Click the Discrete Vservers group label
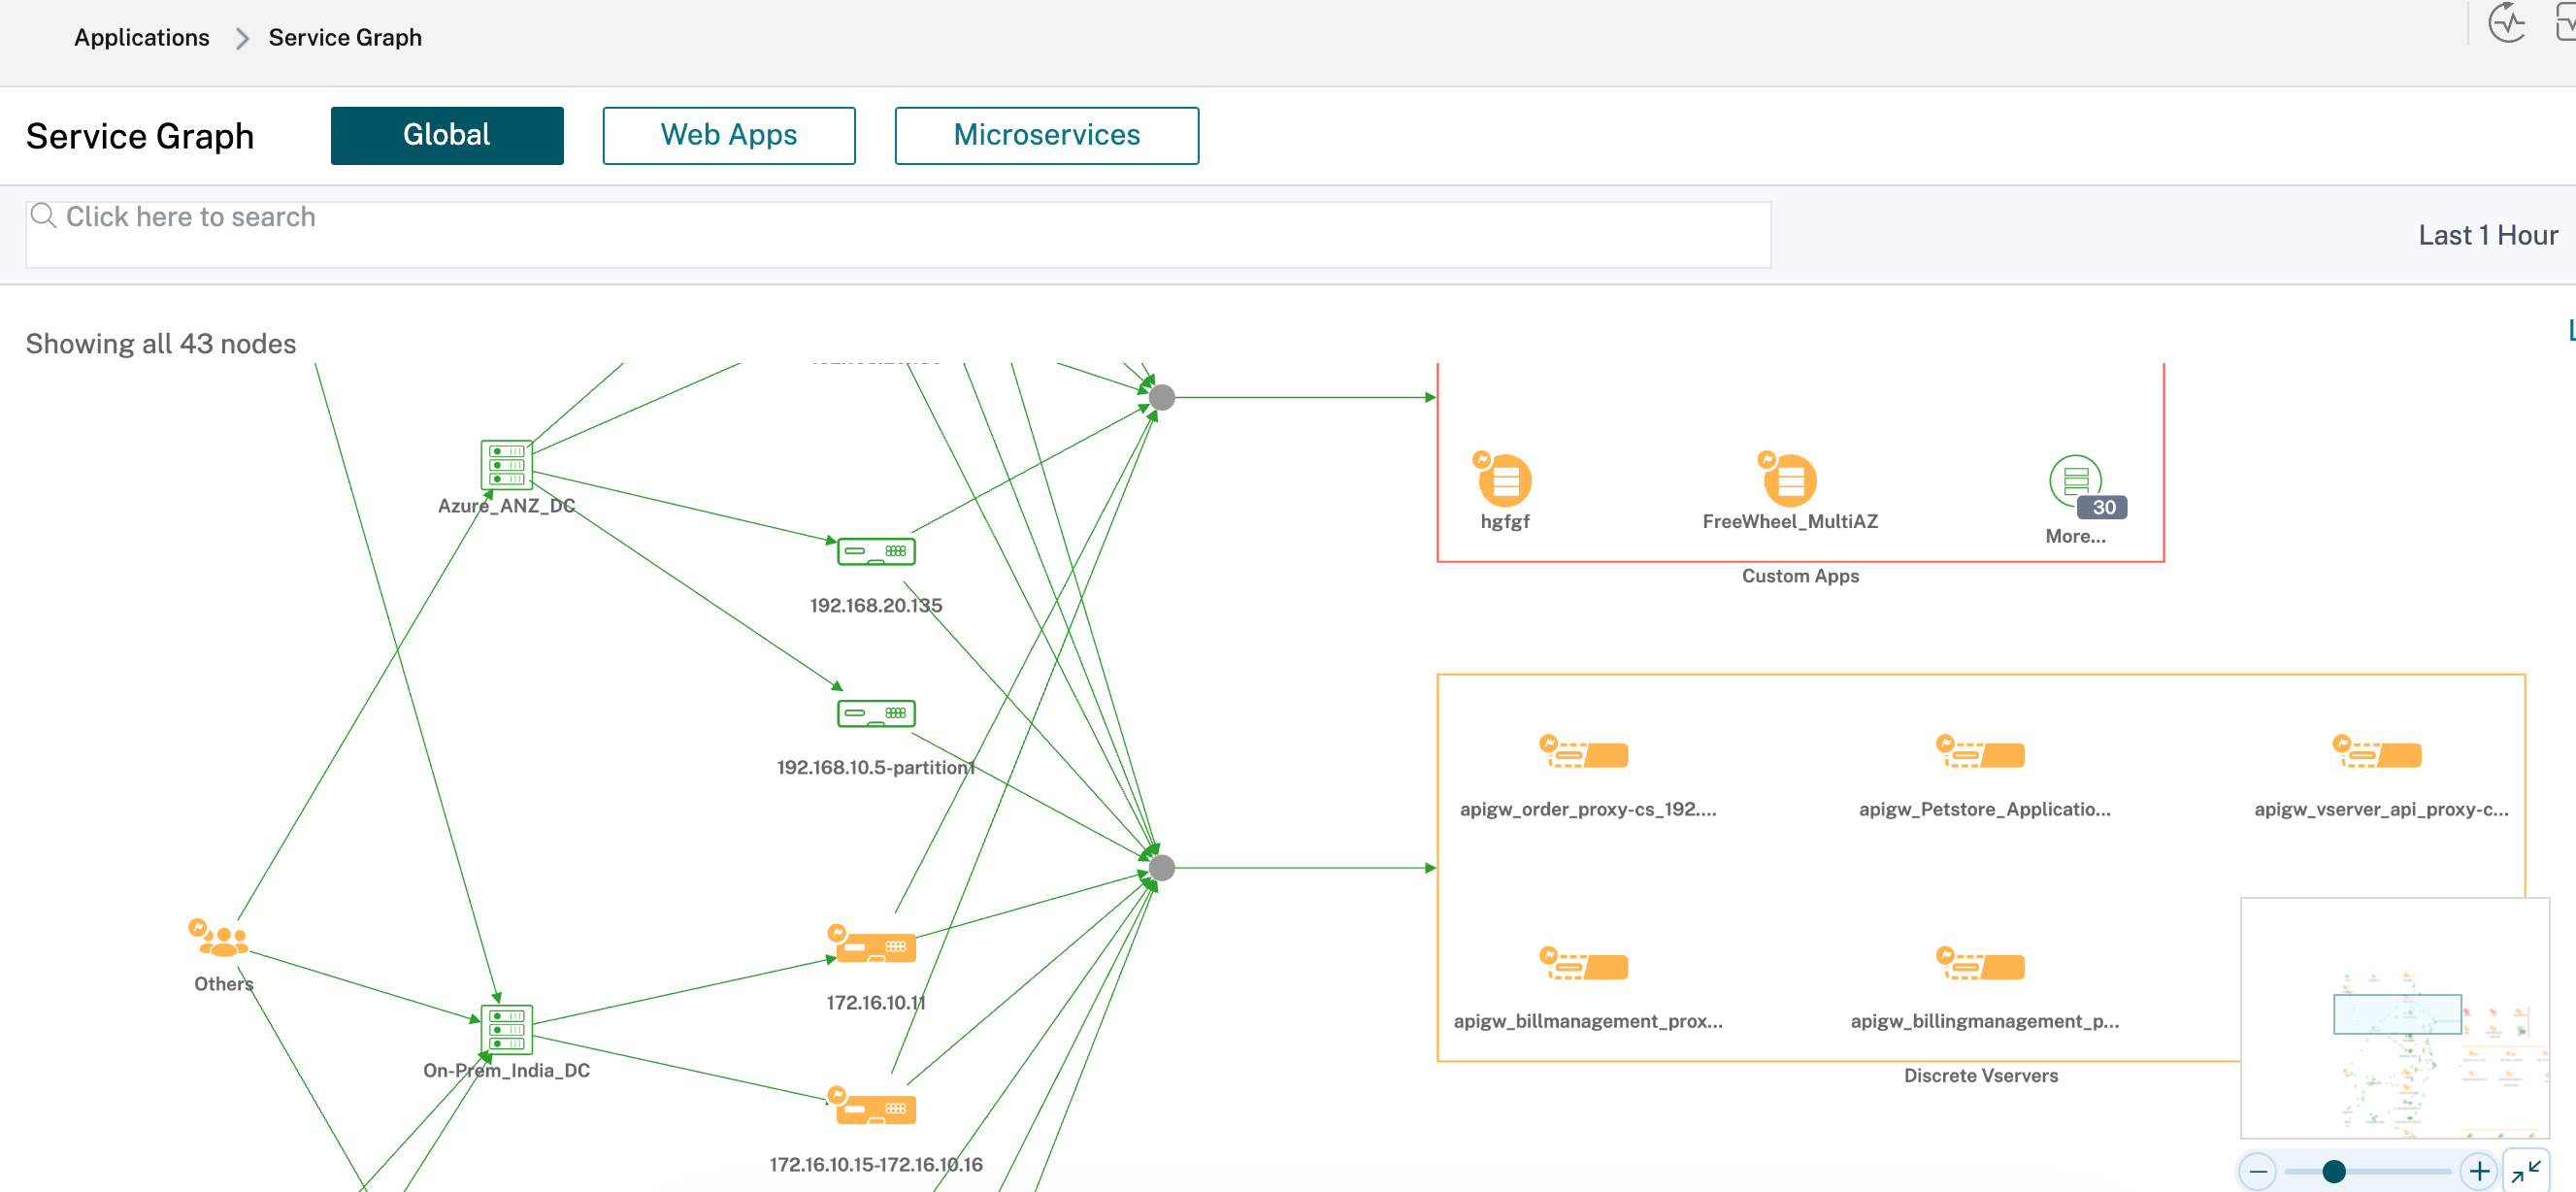This screenshot has width=2576, height=1192. tap(1980, 1076)
